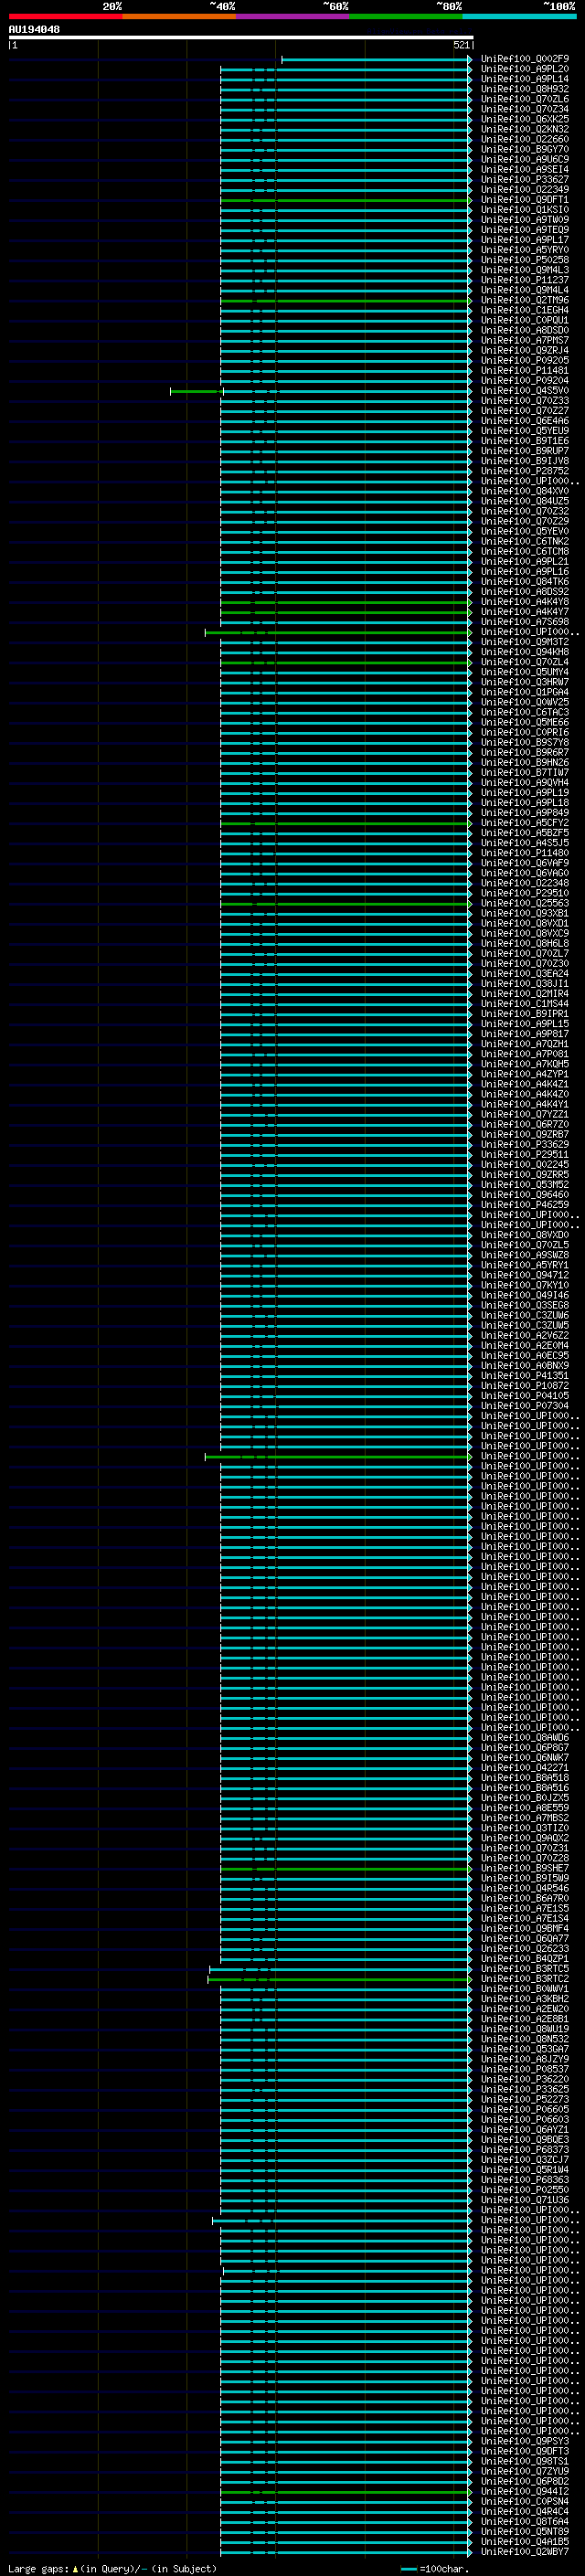The height and width of the screenshot is (2576, 585).
Task: Click the UniRef100_Q9ZRJ4 label
Action: [525, 350]
